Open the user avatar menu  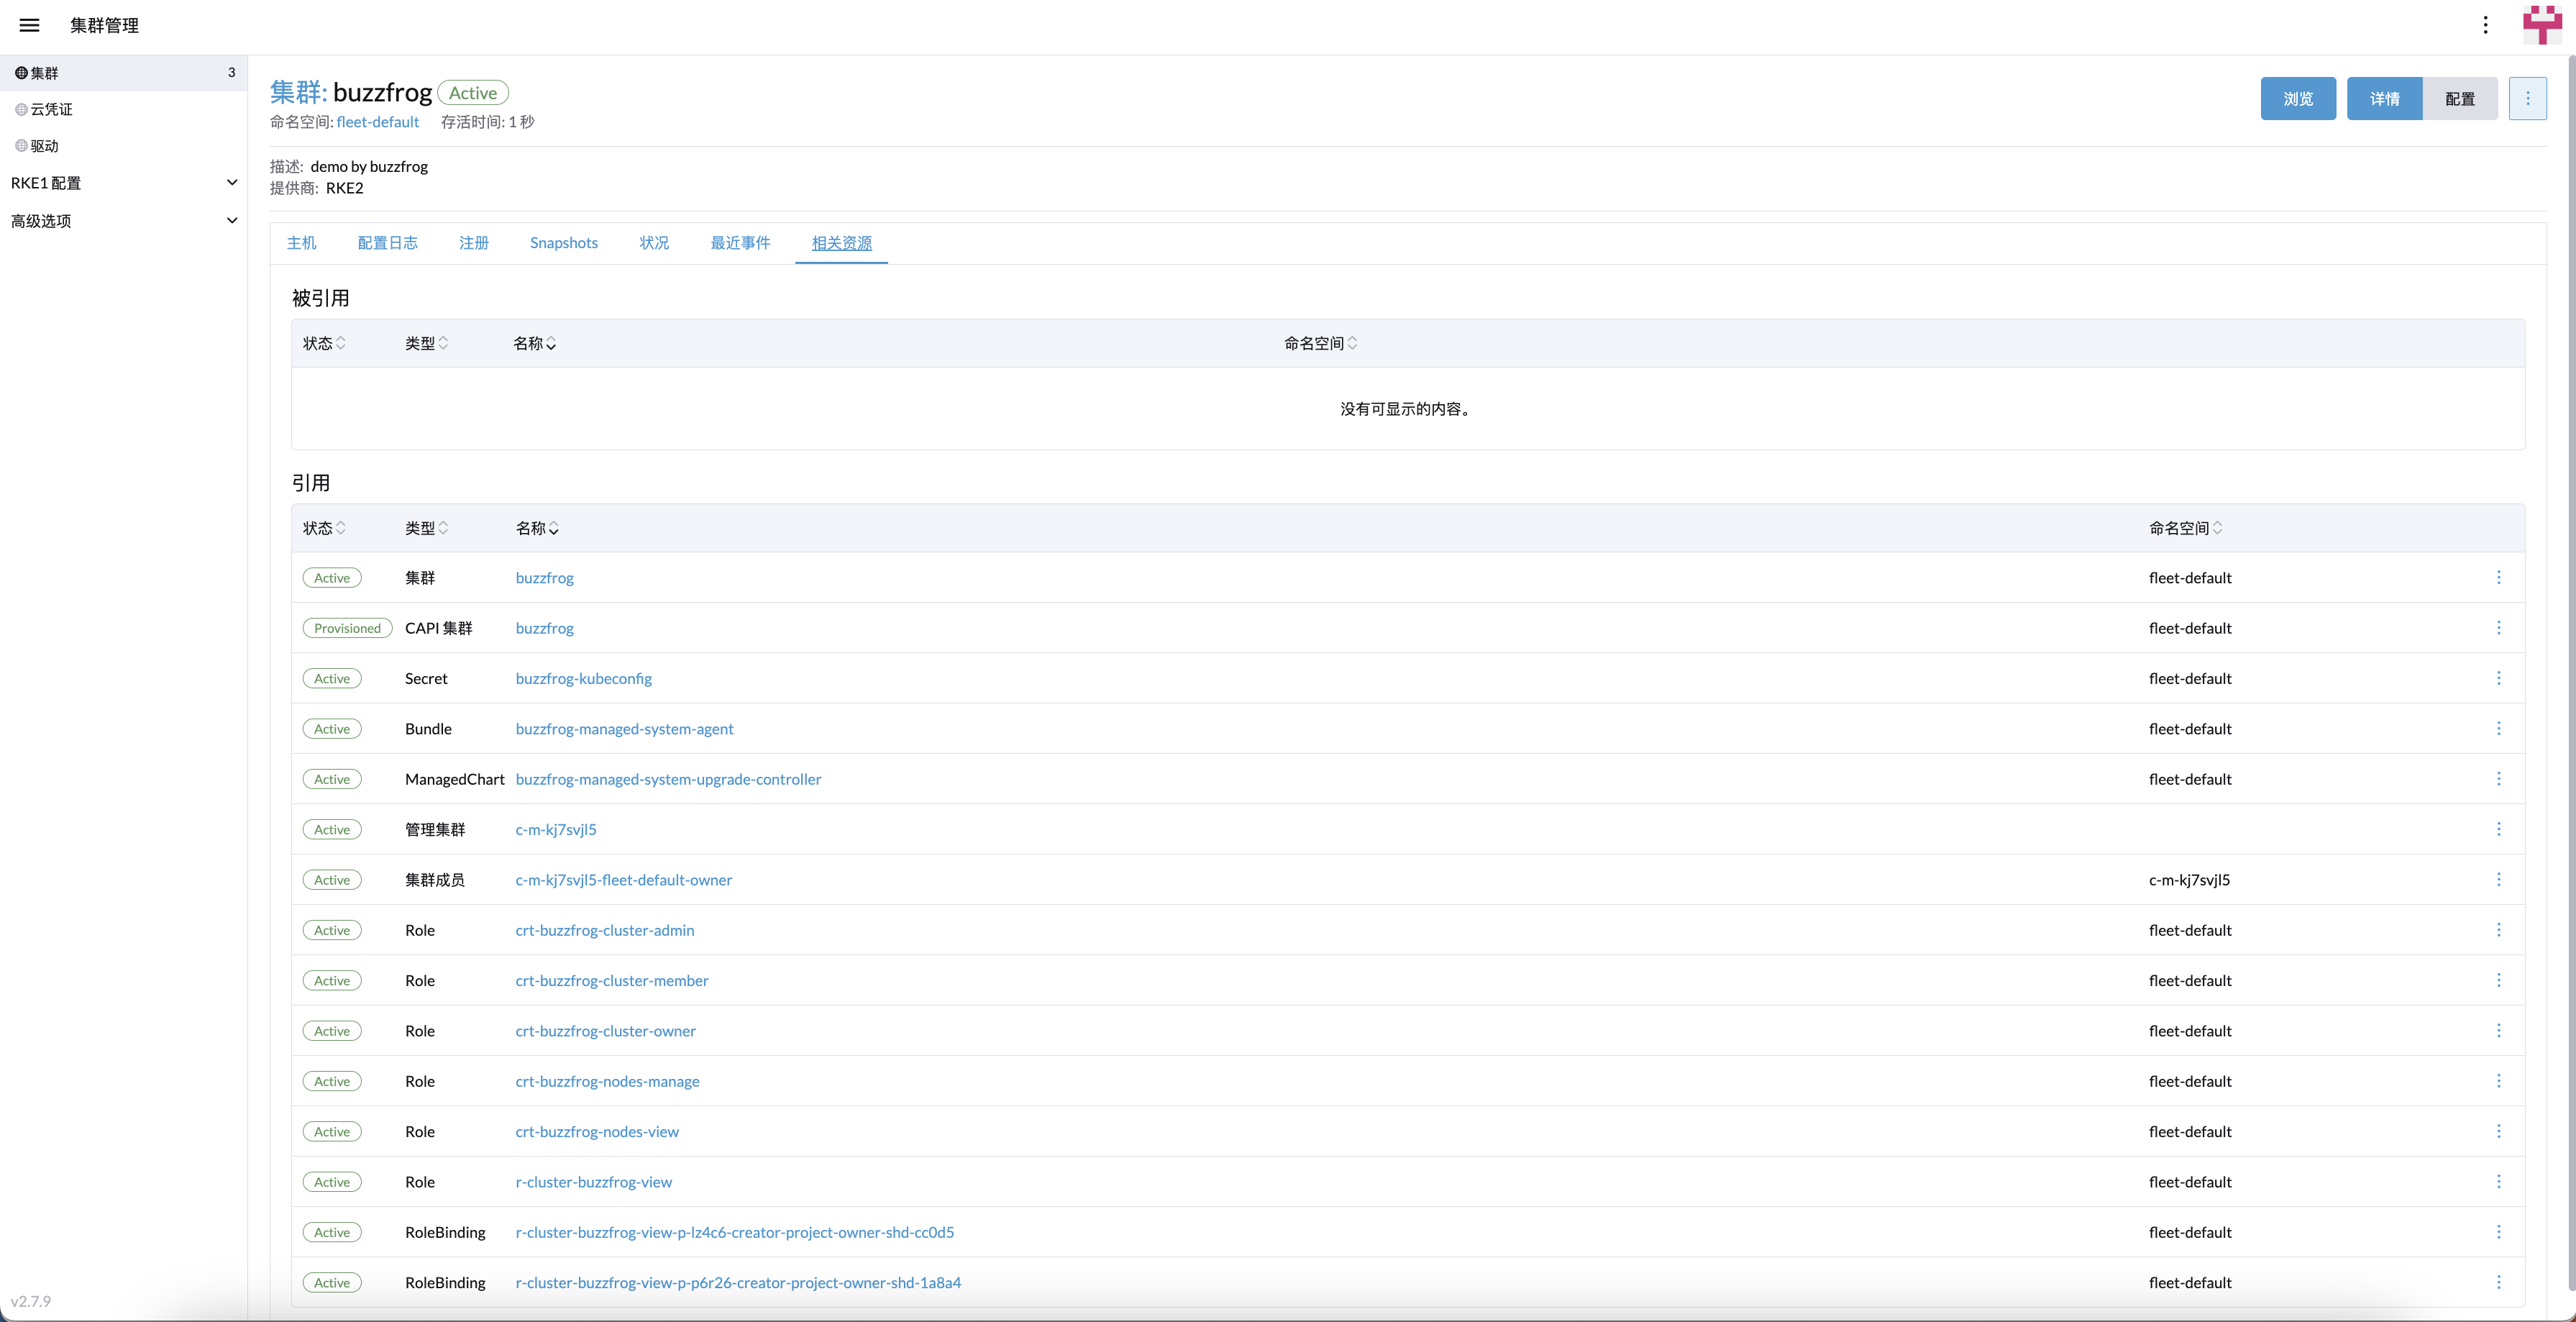click(2542, 25)
